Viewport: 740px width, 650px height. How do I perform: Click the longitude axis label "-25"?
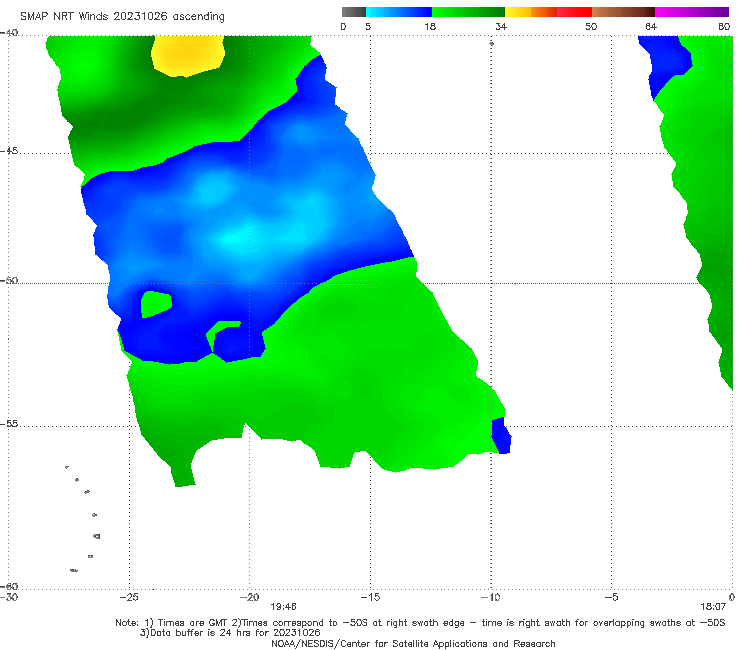129,597
